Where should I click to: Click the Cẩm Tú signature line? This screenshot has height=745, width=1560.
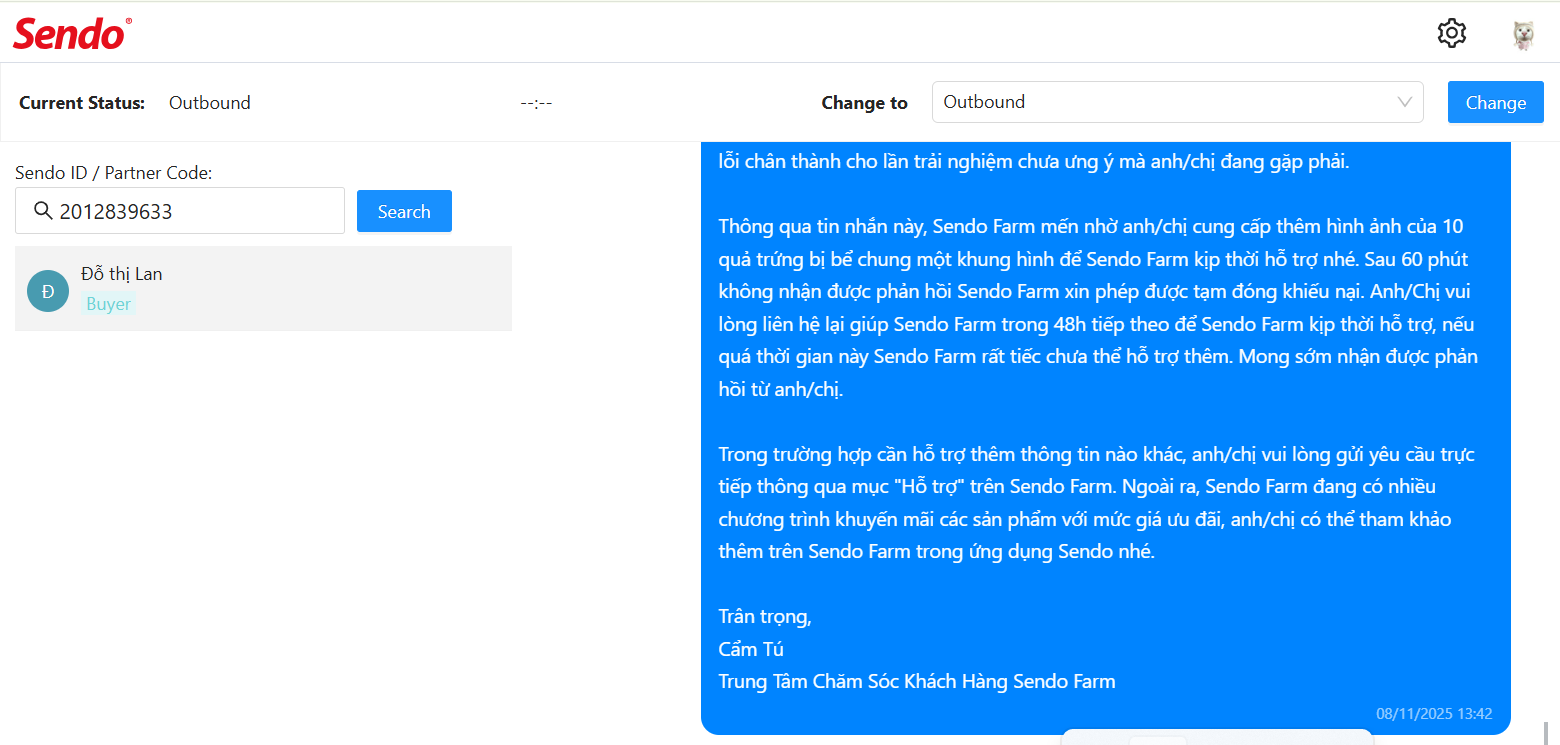(751, 649)
